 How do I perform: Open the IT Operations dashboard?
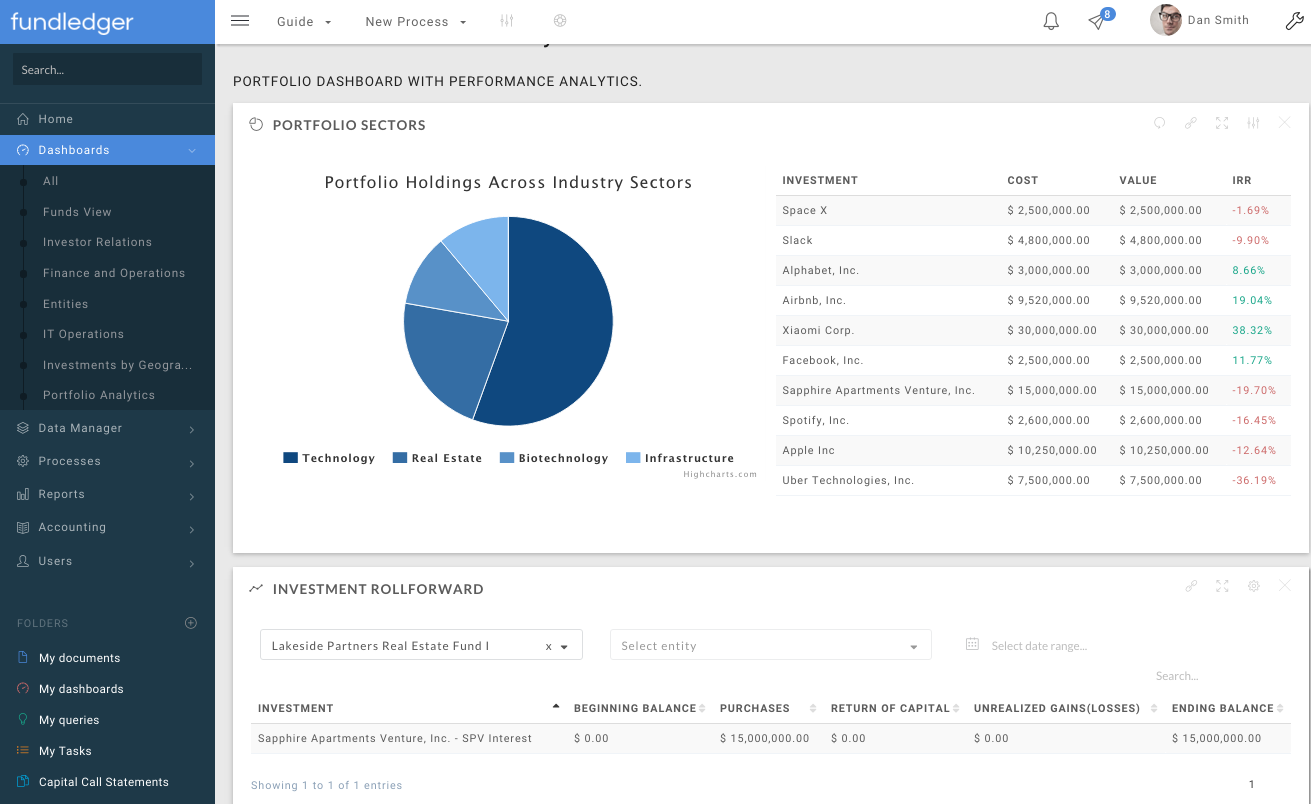(83, 334)
